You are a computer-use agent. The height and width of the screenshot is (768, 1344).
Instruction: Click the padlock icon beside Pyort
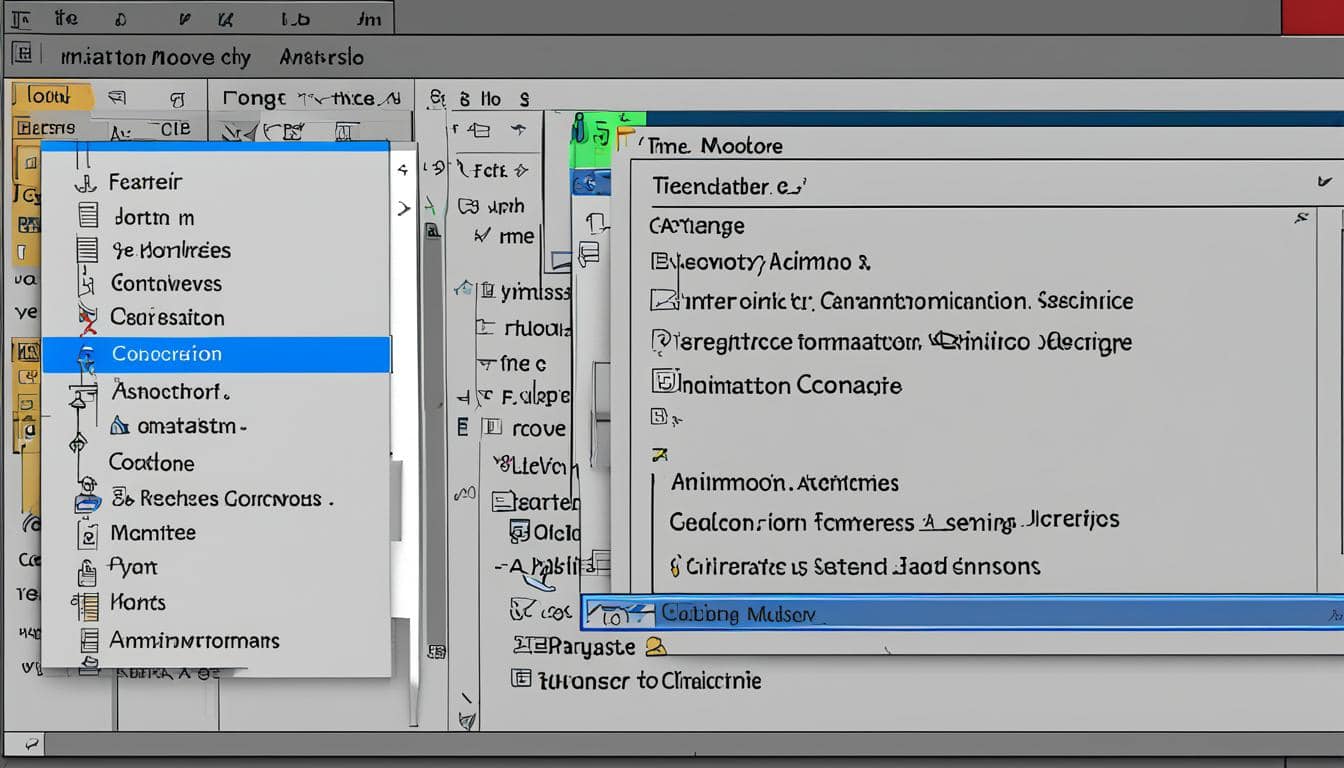(x=84, y=567)
